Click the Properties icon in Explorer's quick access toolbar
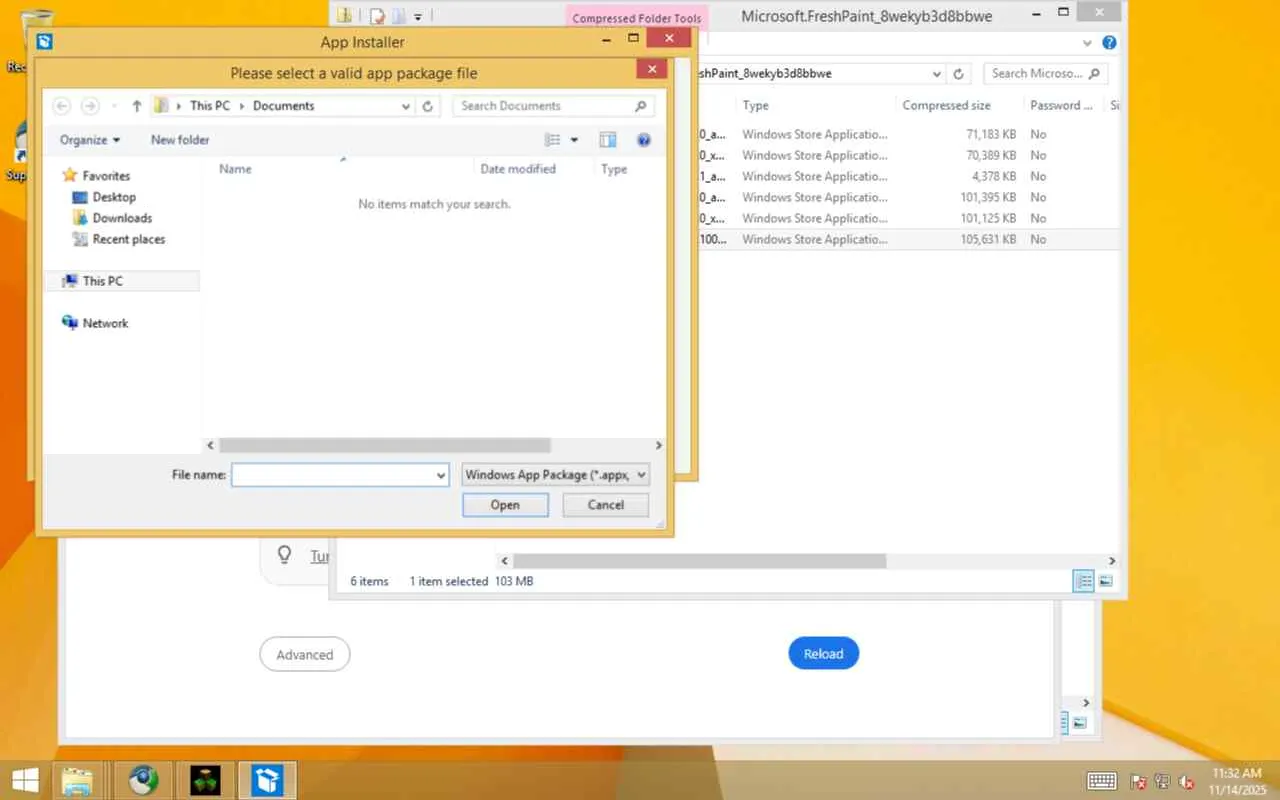 (x=377, y=15)
